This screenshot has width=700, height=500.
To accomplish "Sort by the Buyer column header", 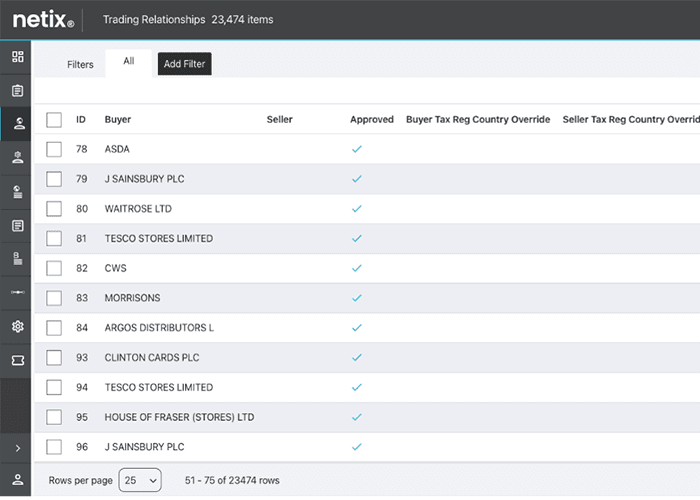I will point(118,120).
